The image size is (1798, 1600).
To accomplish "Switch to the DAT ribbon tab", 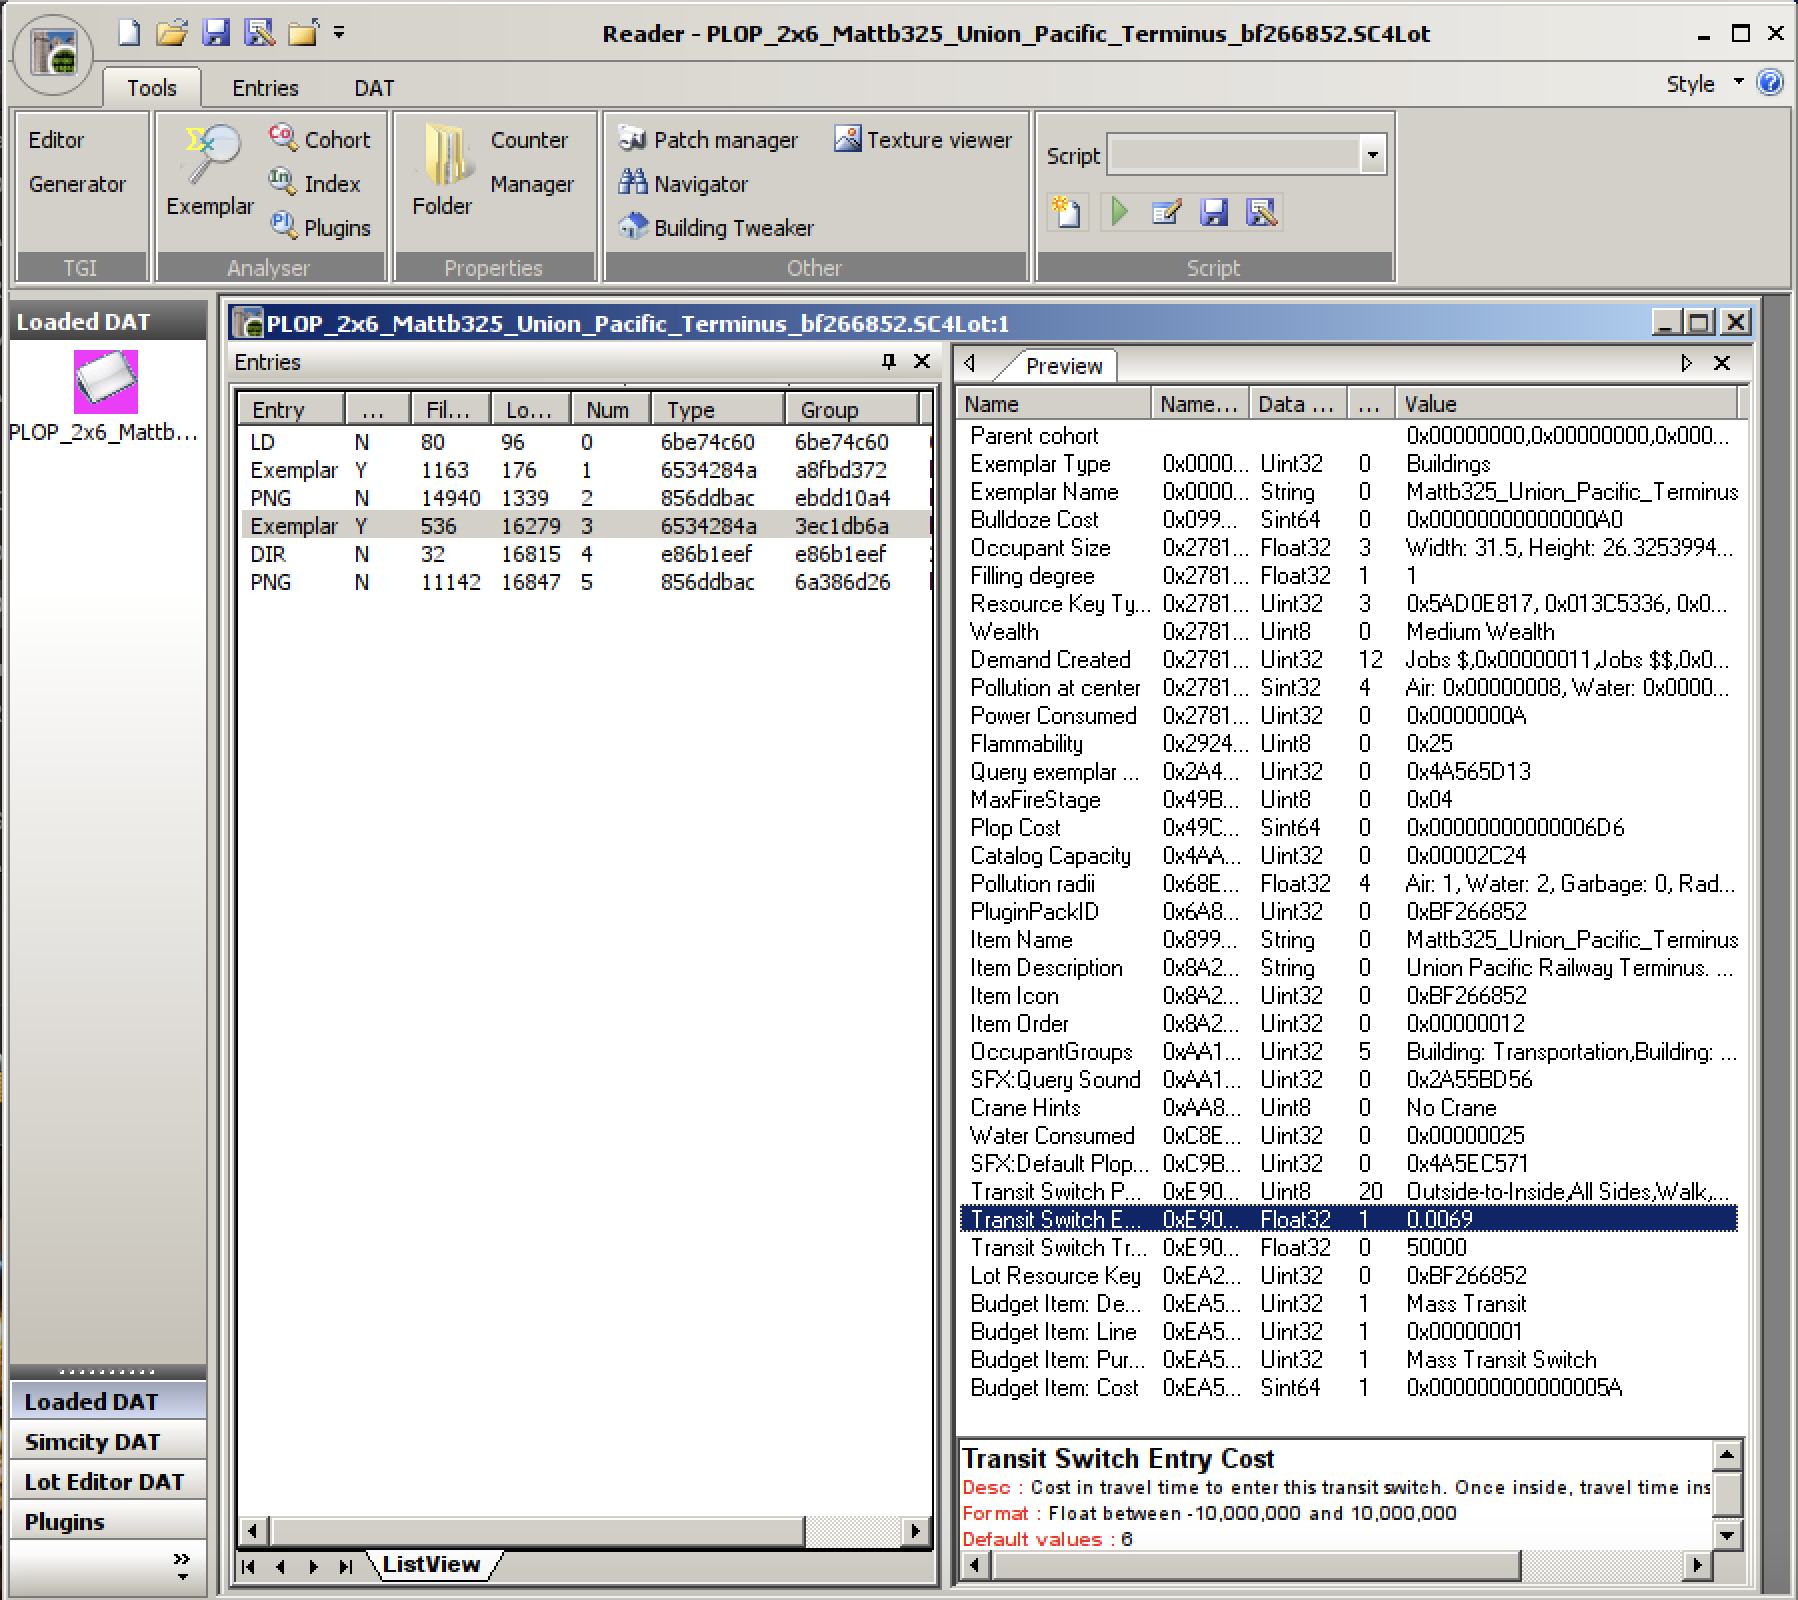I will click(x=374, y=88).
